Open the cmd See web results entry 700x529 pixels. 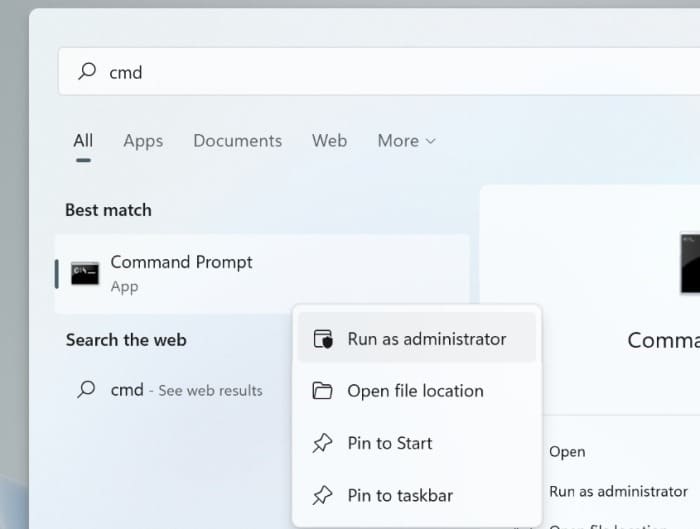point(170,390)
